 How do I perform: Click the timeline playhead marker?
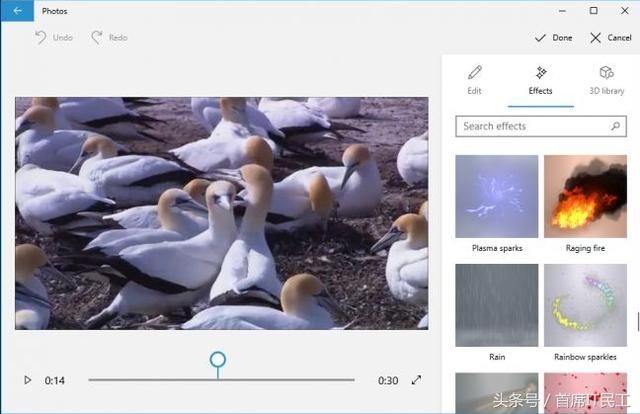pyautogui.click(x=217, y=360)
